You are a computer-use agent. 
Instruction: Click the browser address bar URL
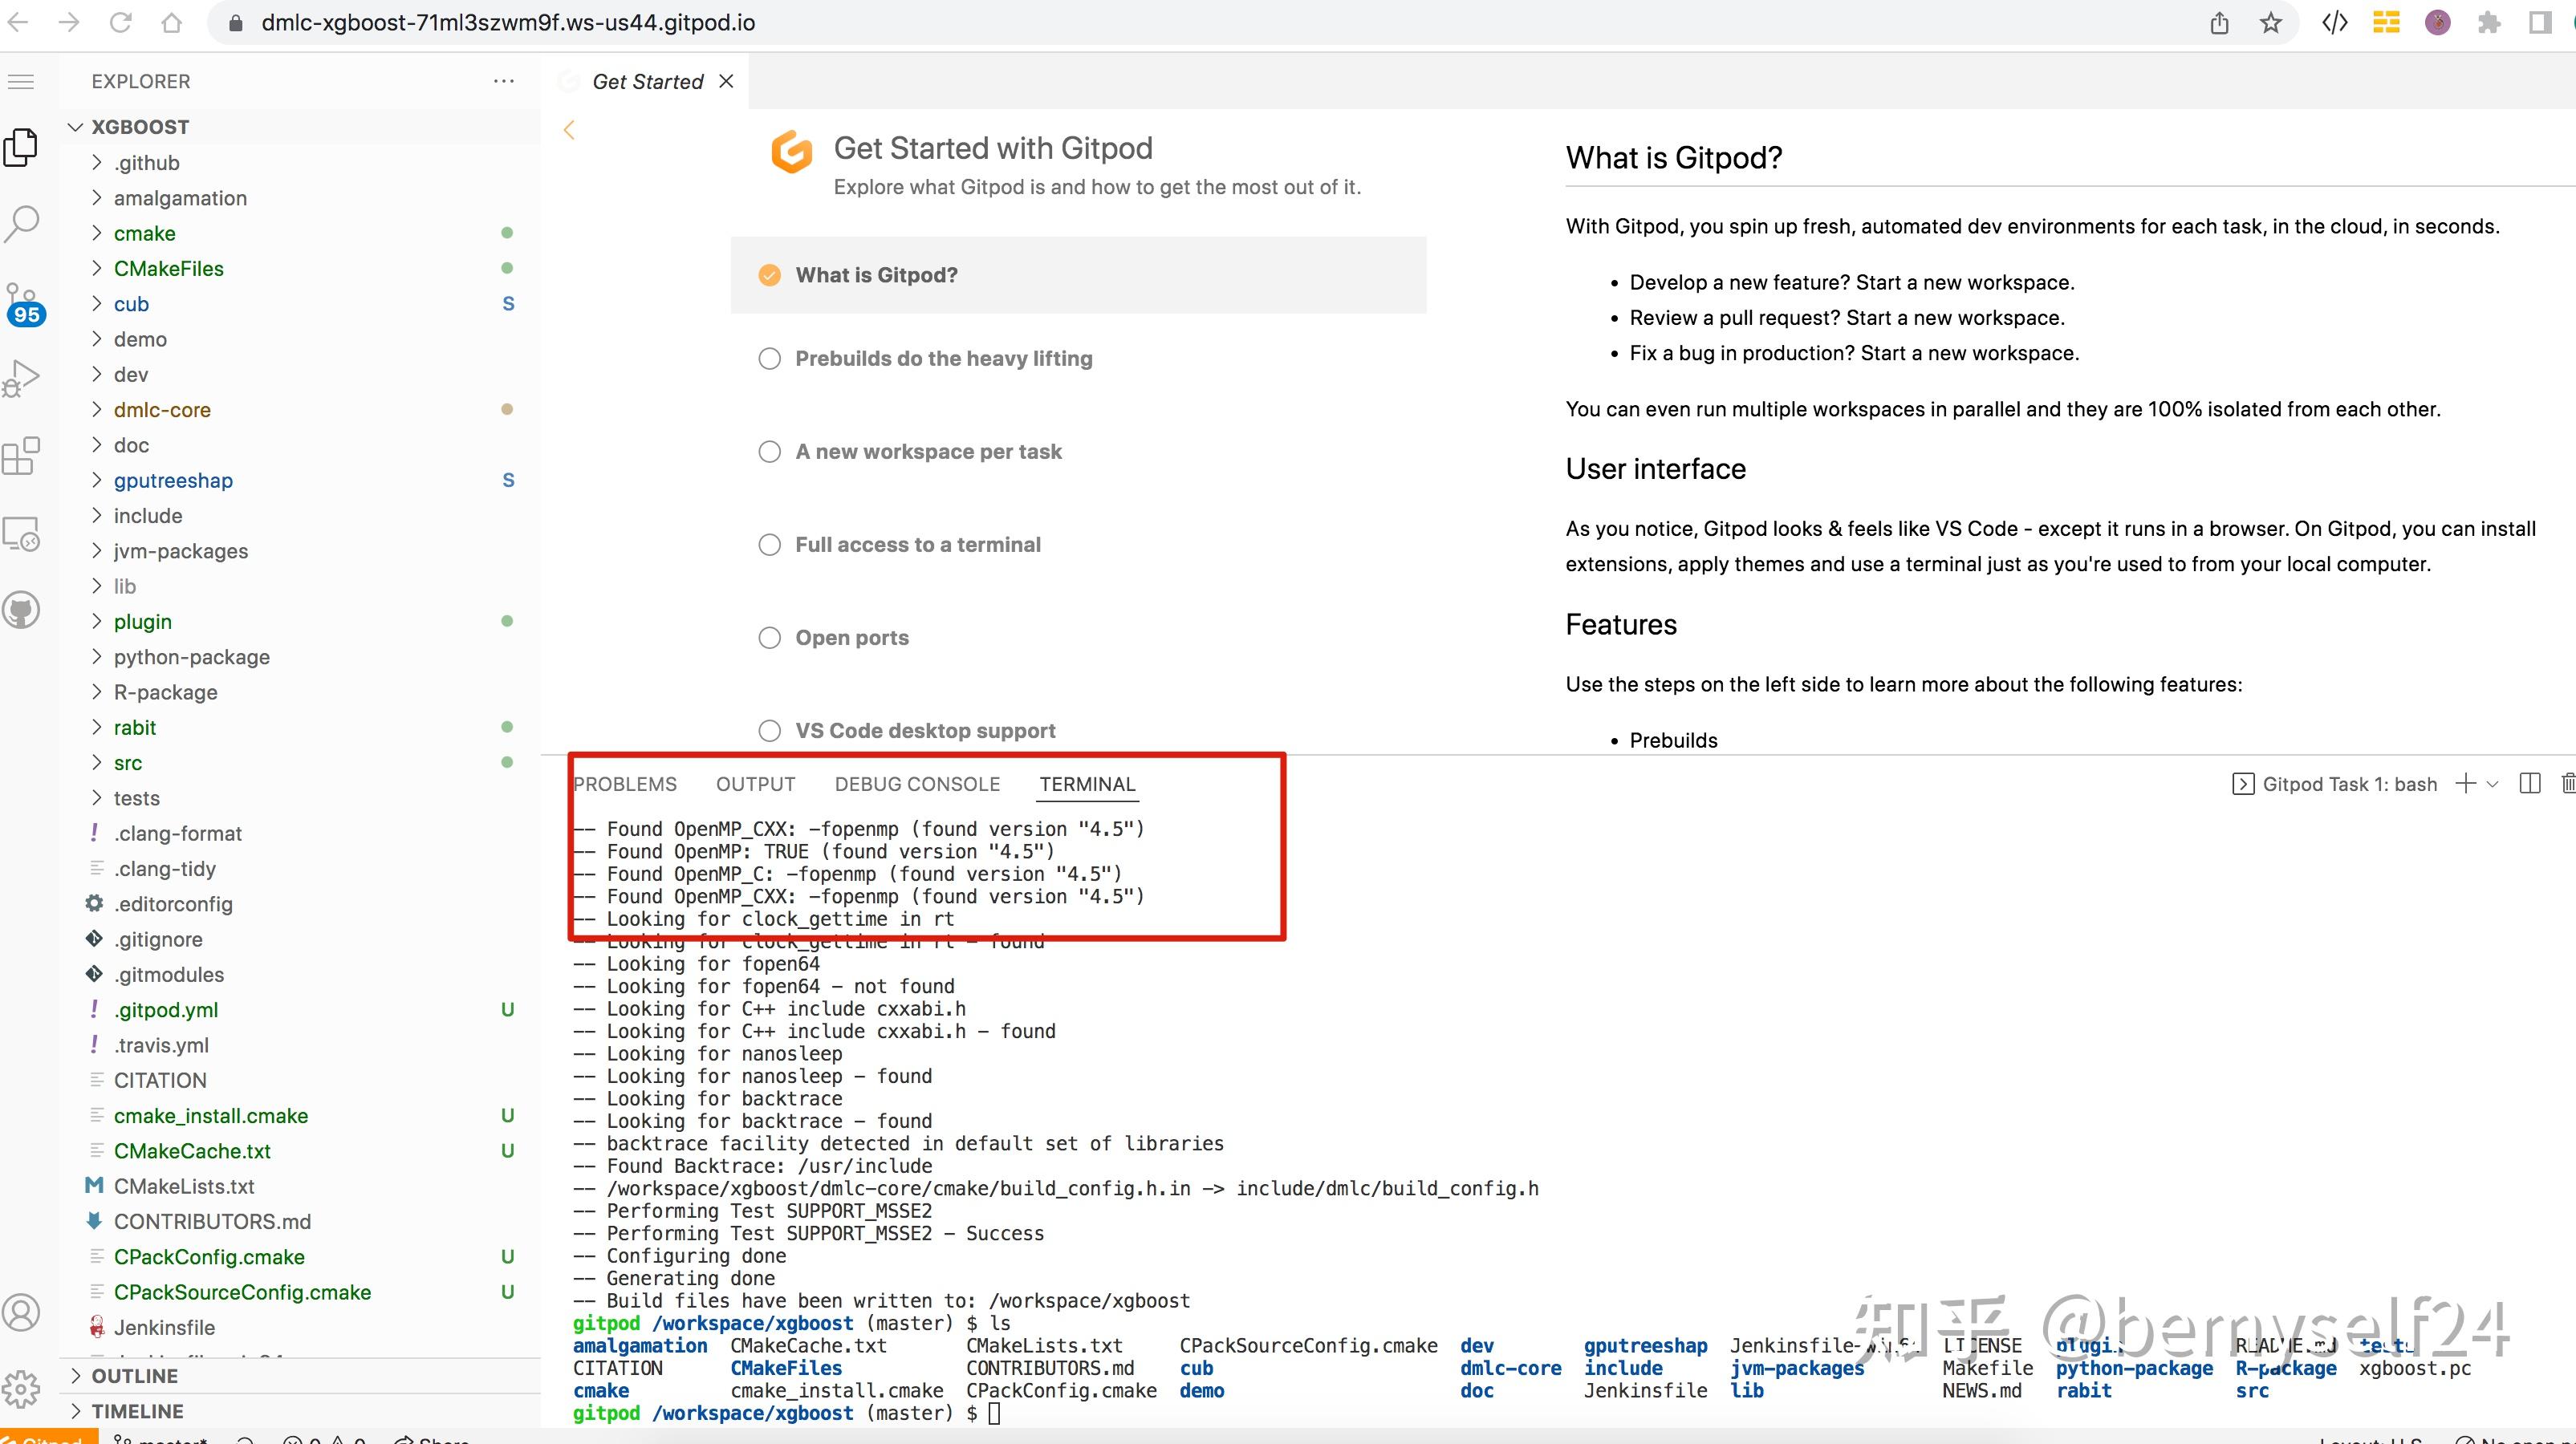click(x=508, y=23)
